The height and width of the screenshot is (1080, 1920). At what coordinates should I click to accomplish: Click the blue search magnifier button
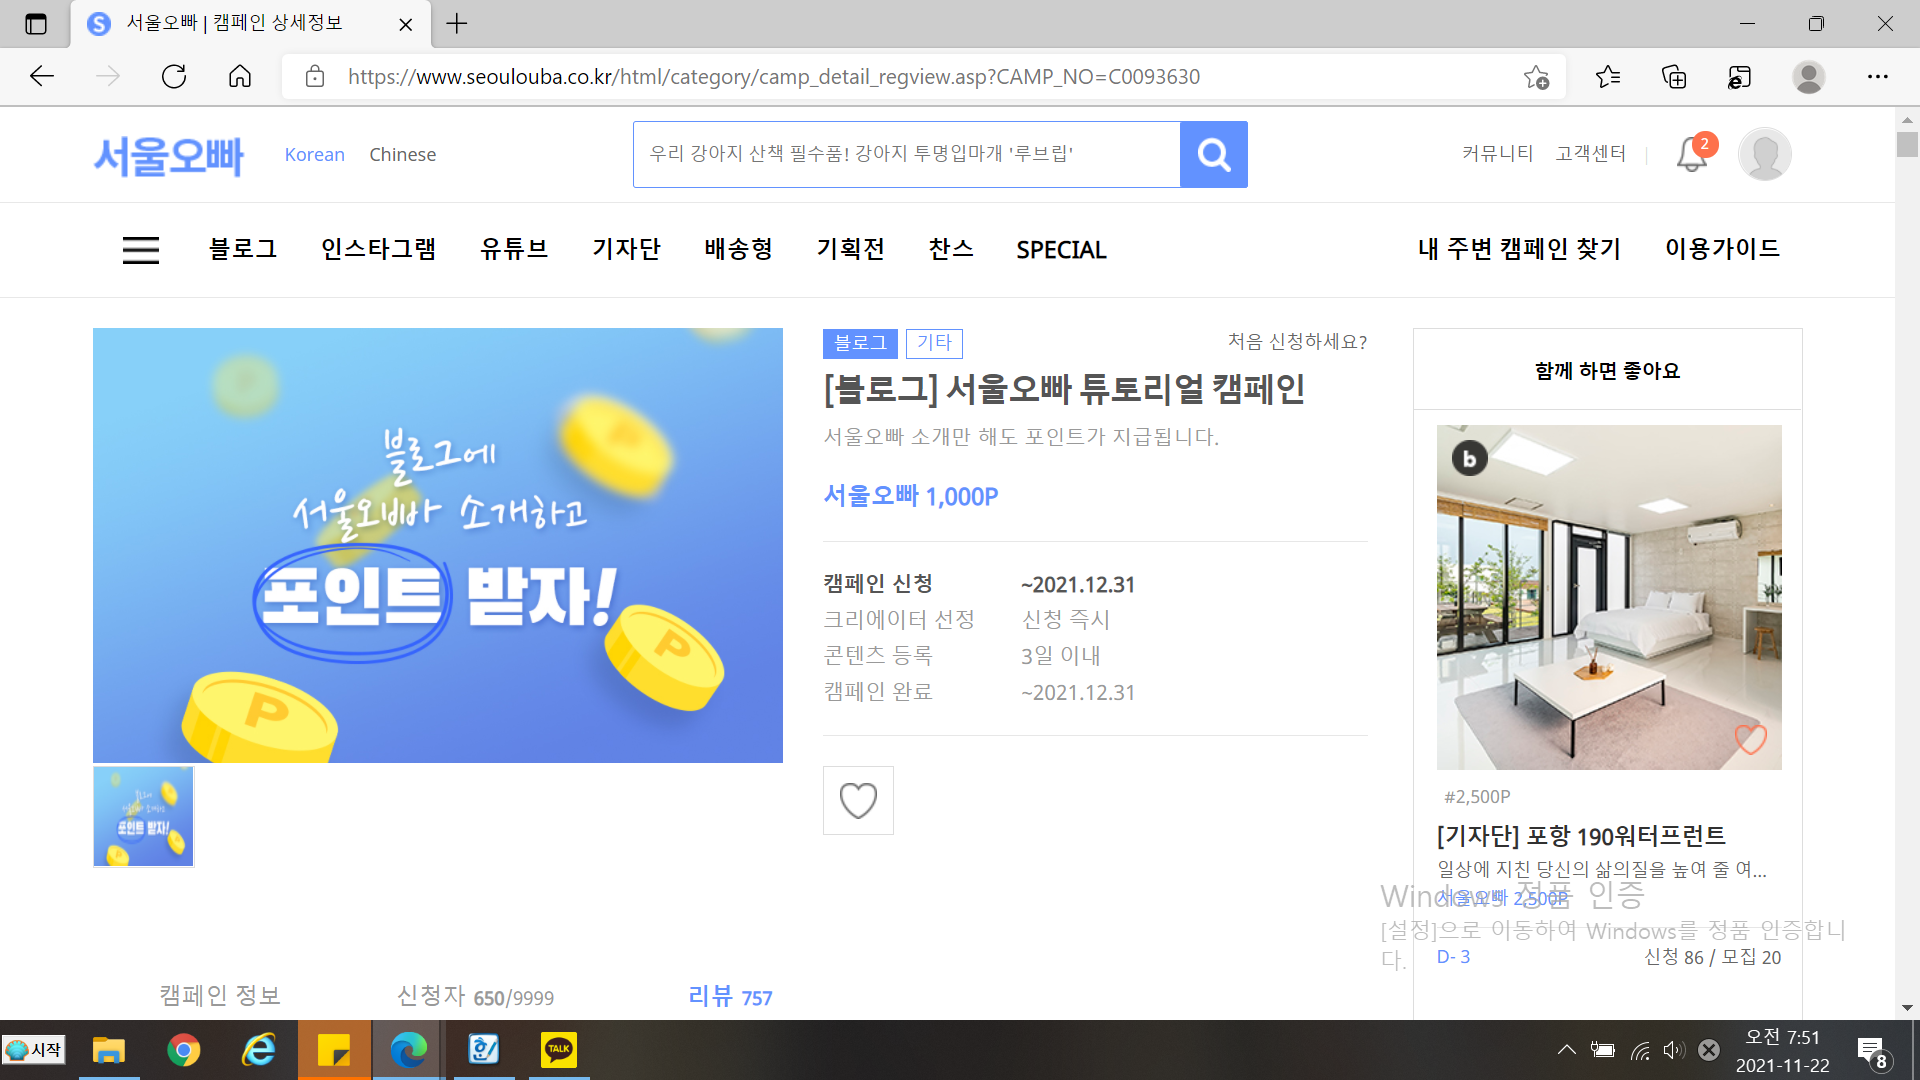[1213, 154]
